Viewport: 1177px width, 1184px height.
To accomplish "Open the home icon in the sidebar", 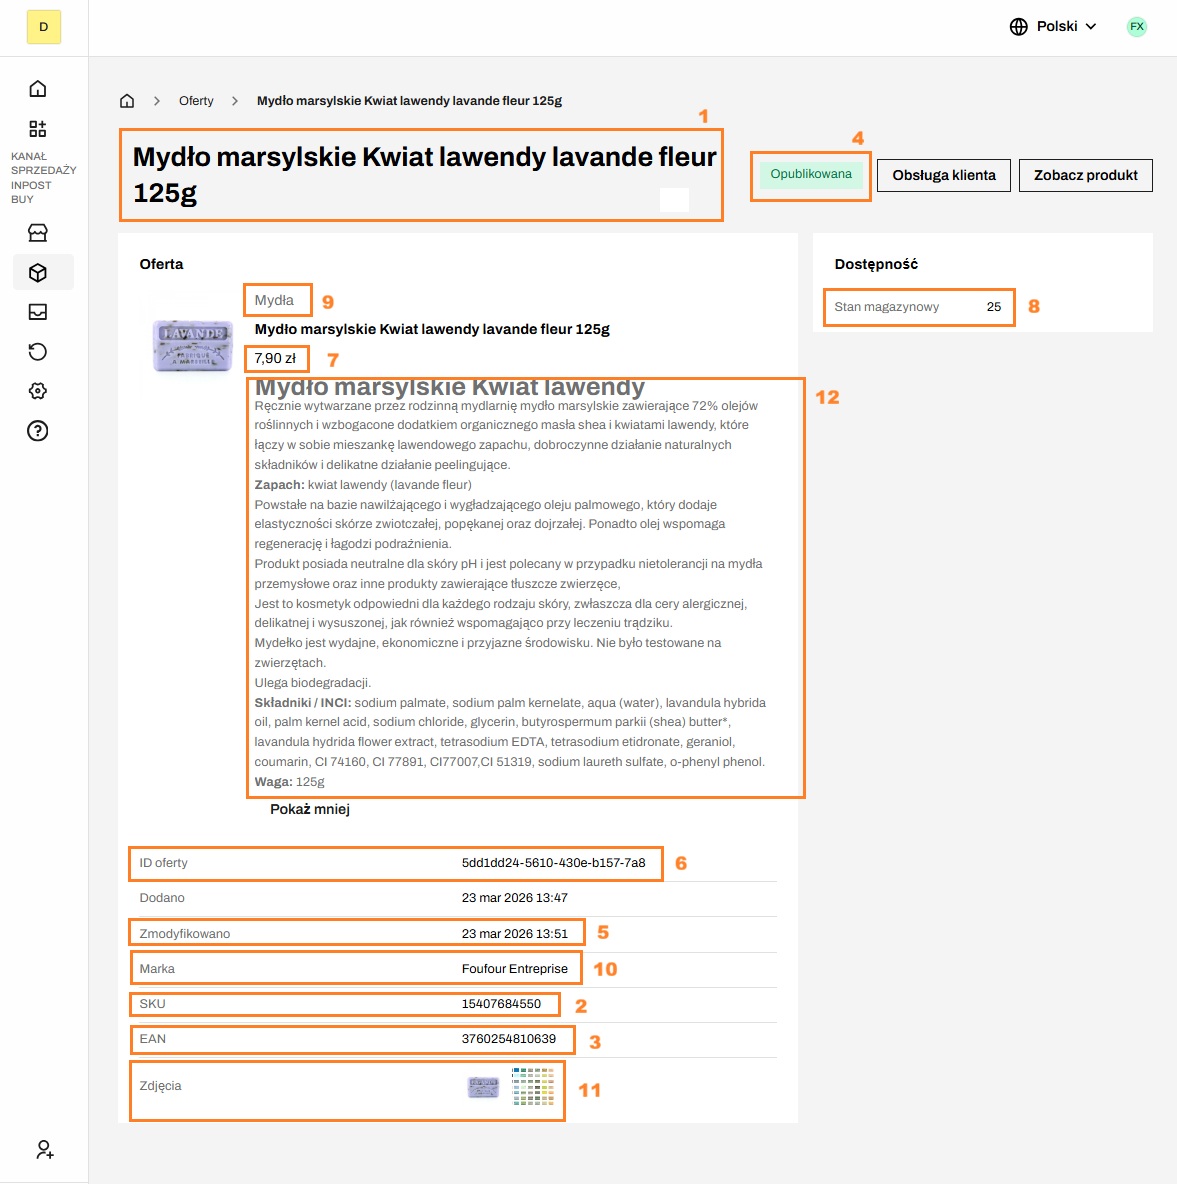I will click(38, 89).
